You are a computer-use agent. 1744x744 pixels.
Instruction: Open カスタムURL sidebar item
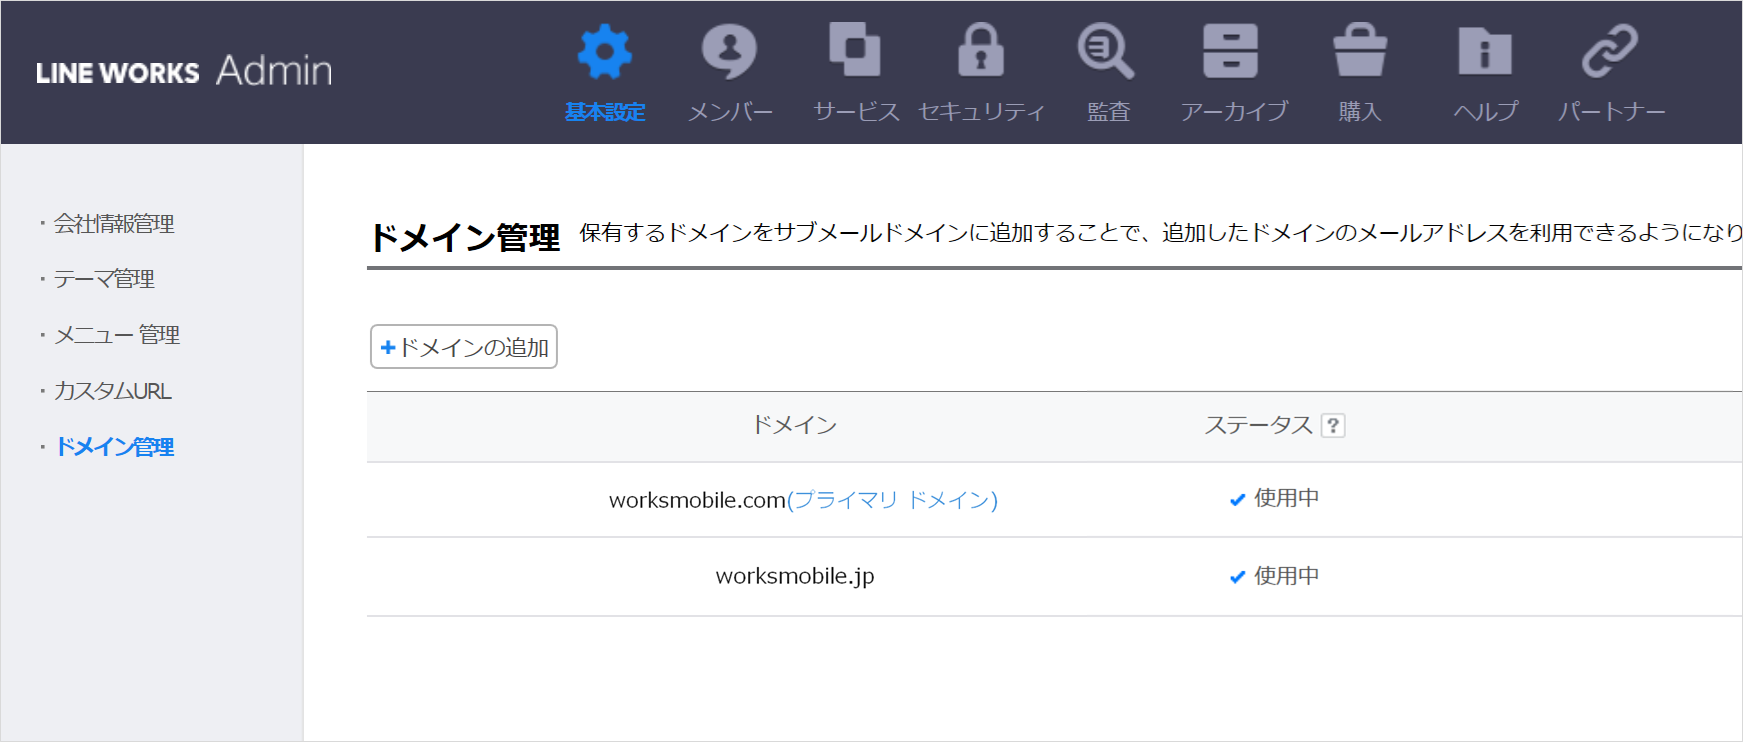112,391
